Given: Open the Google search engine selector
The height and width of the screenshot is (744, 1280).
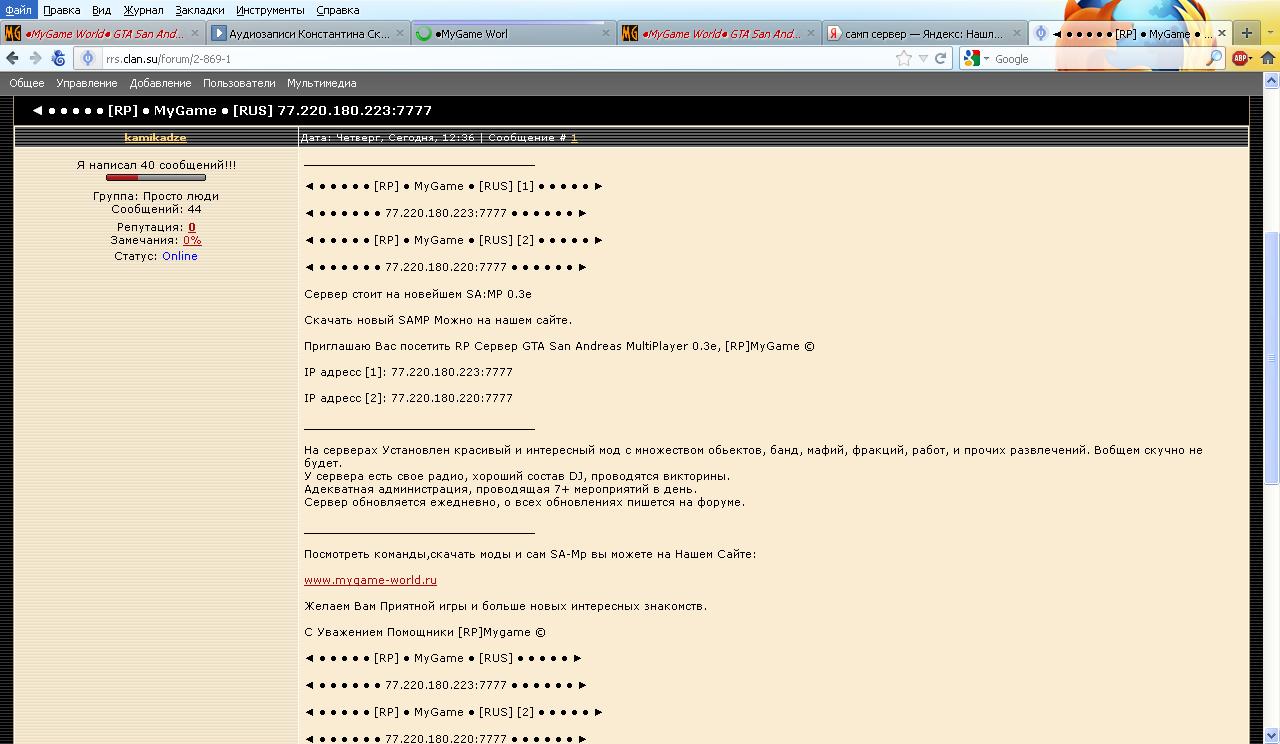Looking at the screenshot, I should coord(975,59).
